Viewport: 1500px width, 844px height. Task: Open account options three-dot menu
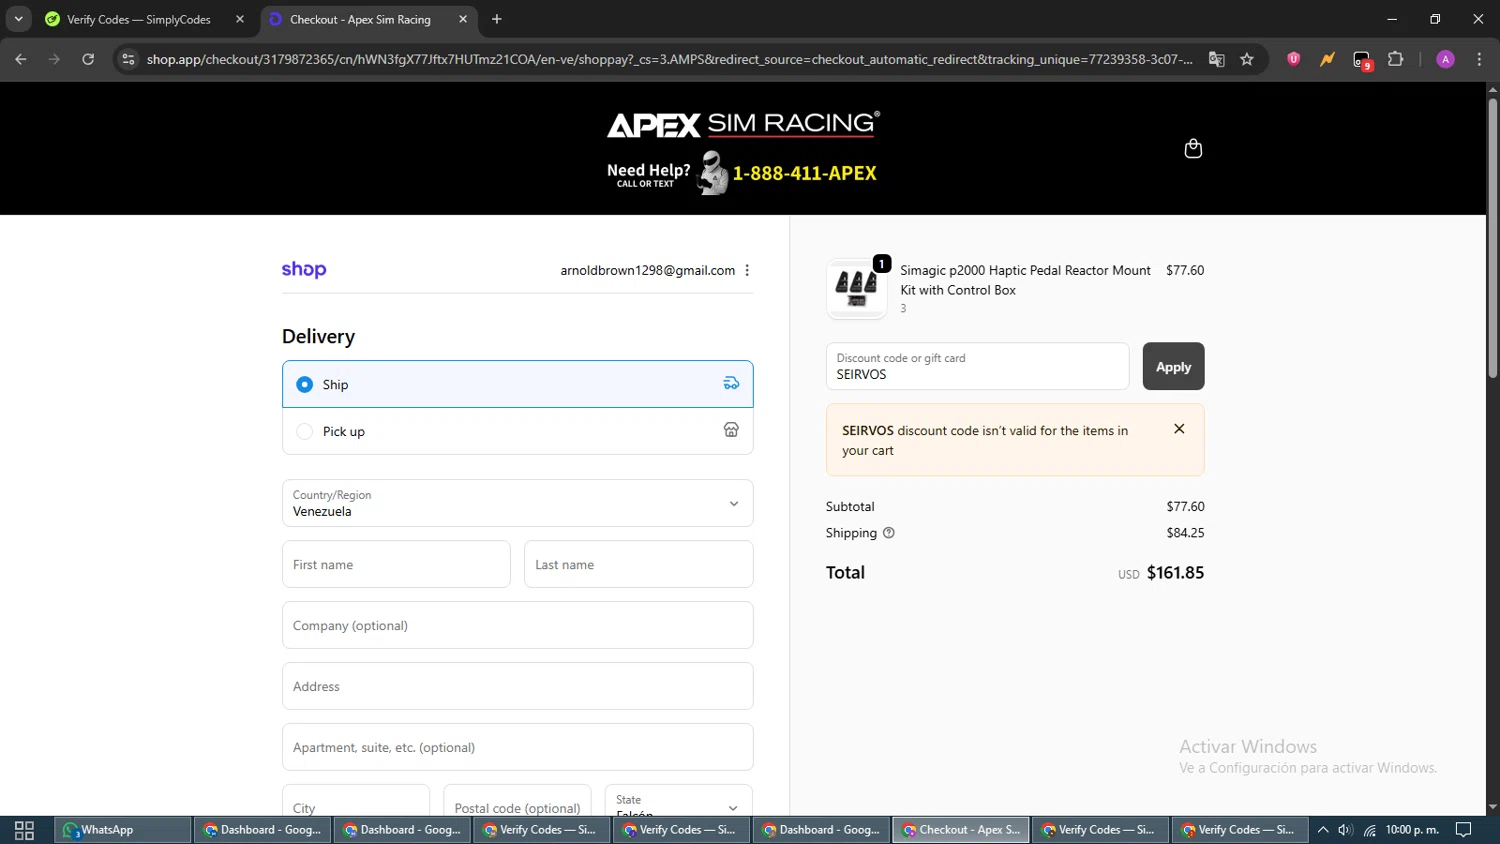point(747,270)
